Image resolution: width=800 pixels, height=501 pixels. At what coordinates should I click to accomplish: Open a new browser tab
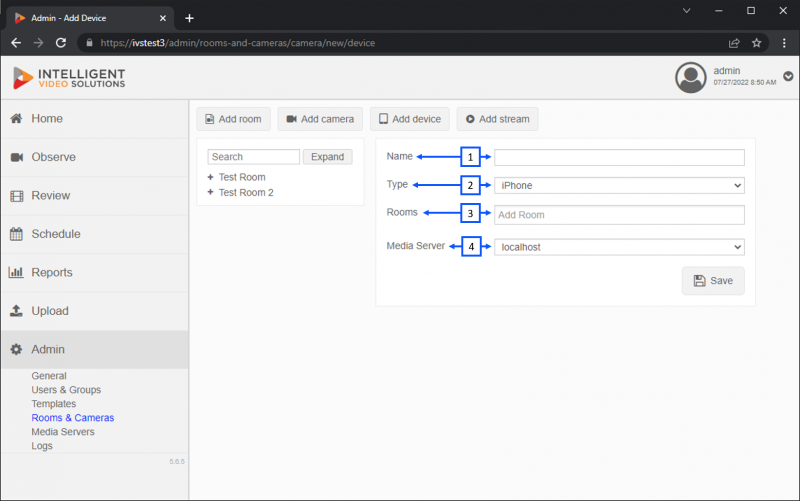coord(189,18)
